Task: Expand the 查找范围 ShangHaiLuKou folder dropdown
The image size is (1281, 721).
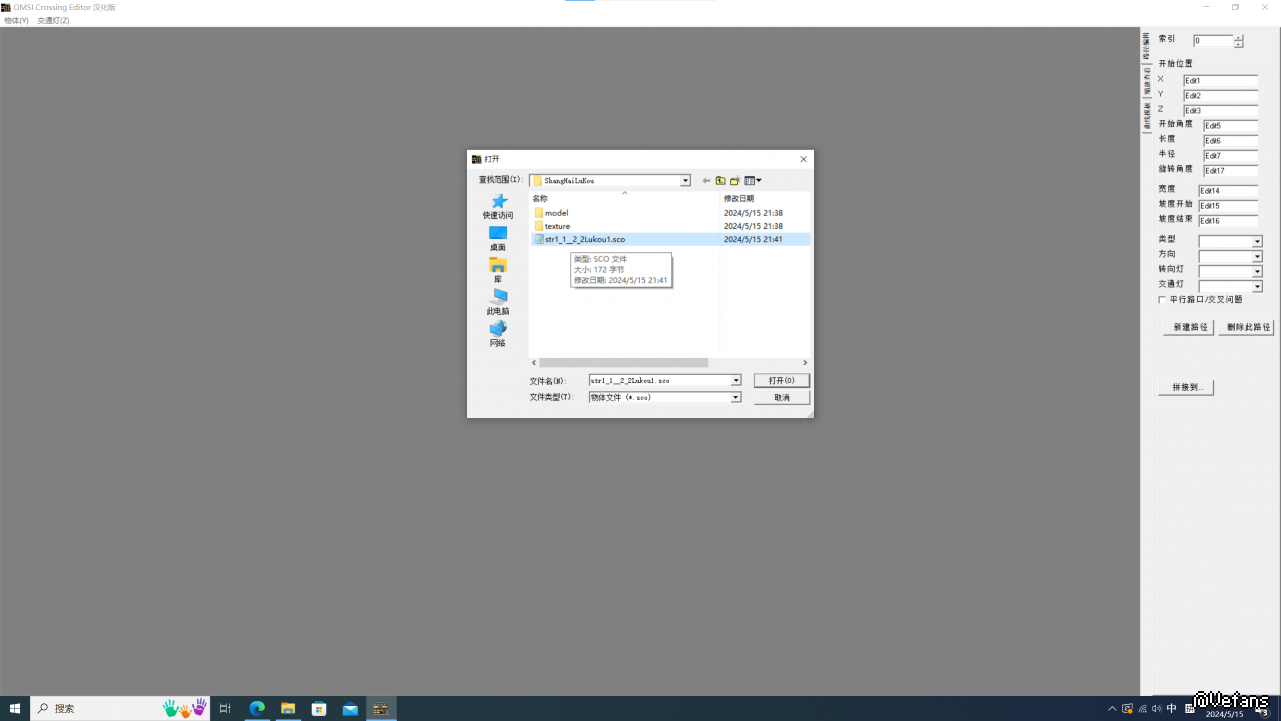Action: pos(685,181)
